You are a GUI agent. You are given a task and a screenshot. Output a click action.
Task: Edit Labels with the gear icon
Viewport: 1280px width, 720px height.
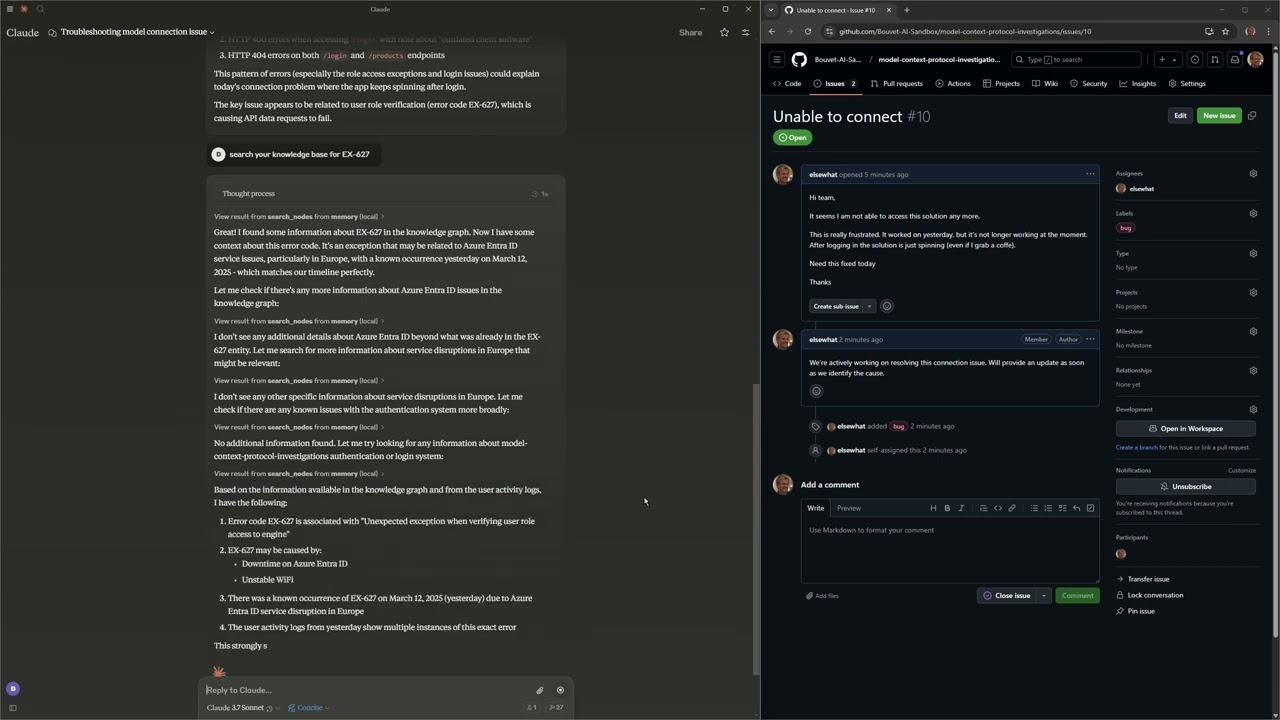coord(1253,213)
